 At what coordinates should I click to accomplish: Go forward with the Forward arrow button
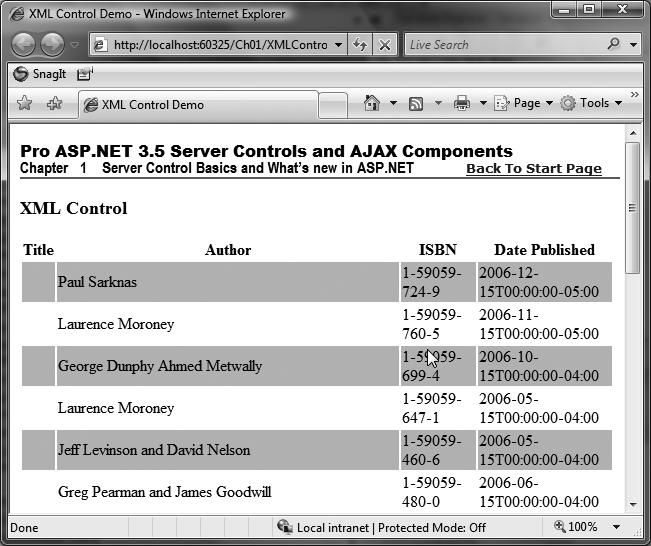pyautogui.click(x=52, y=44)
